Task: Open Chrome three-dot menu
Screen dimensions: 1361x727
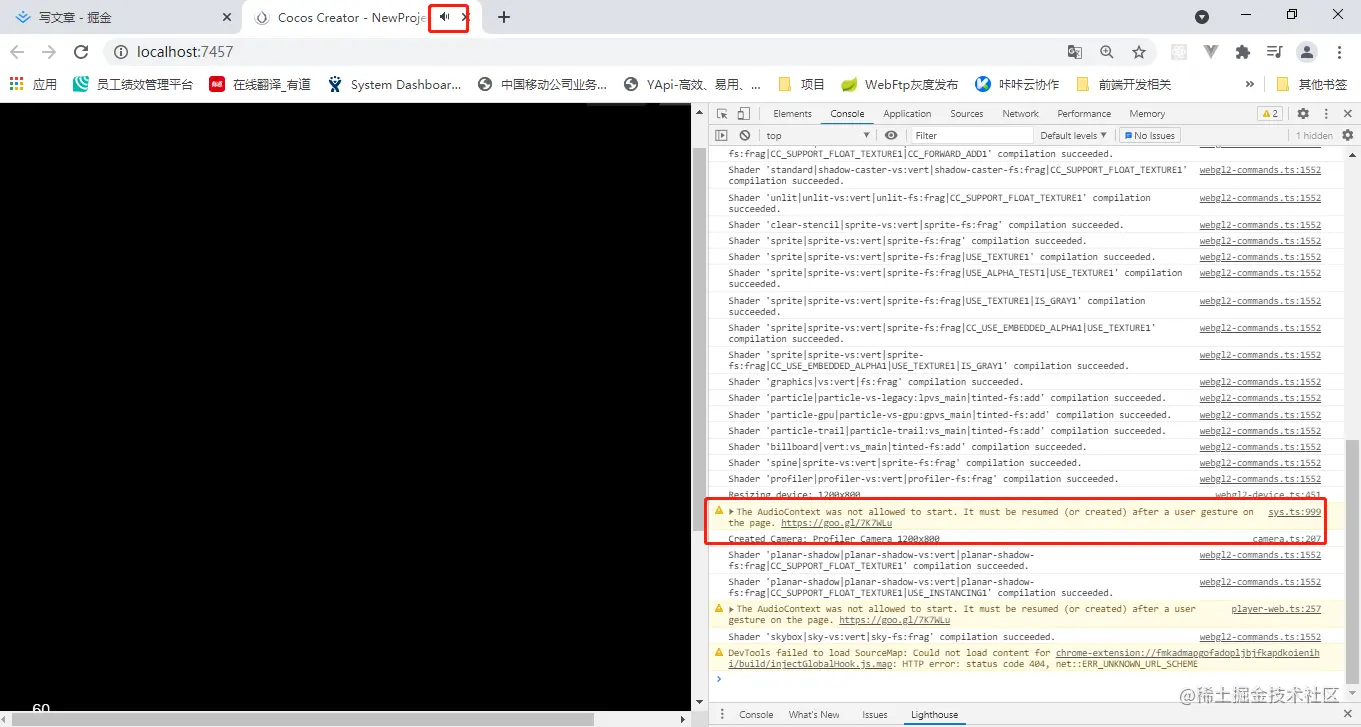Action: (x=1340, y=52)
